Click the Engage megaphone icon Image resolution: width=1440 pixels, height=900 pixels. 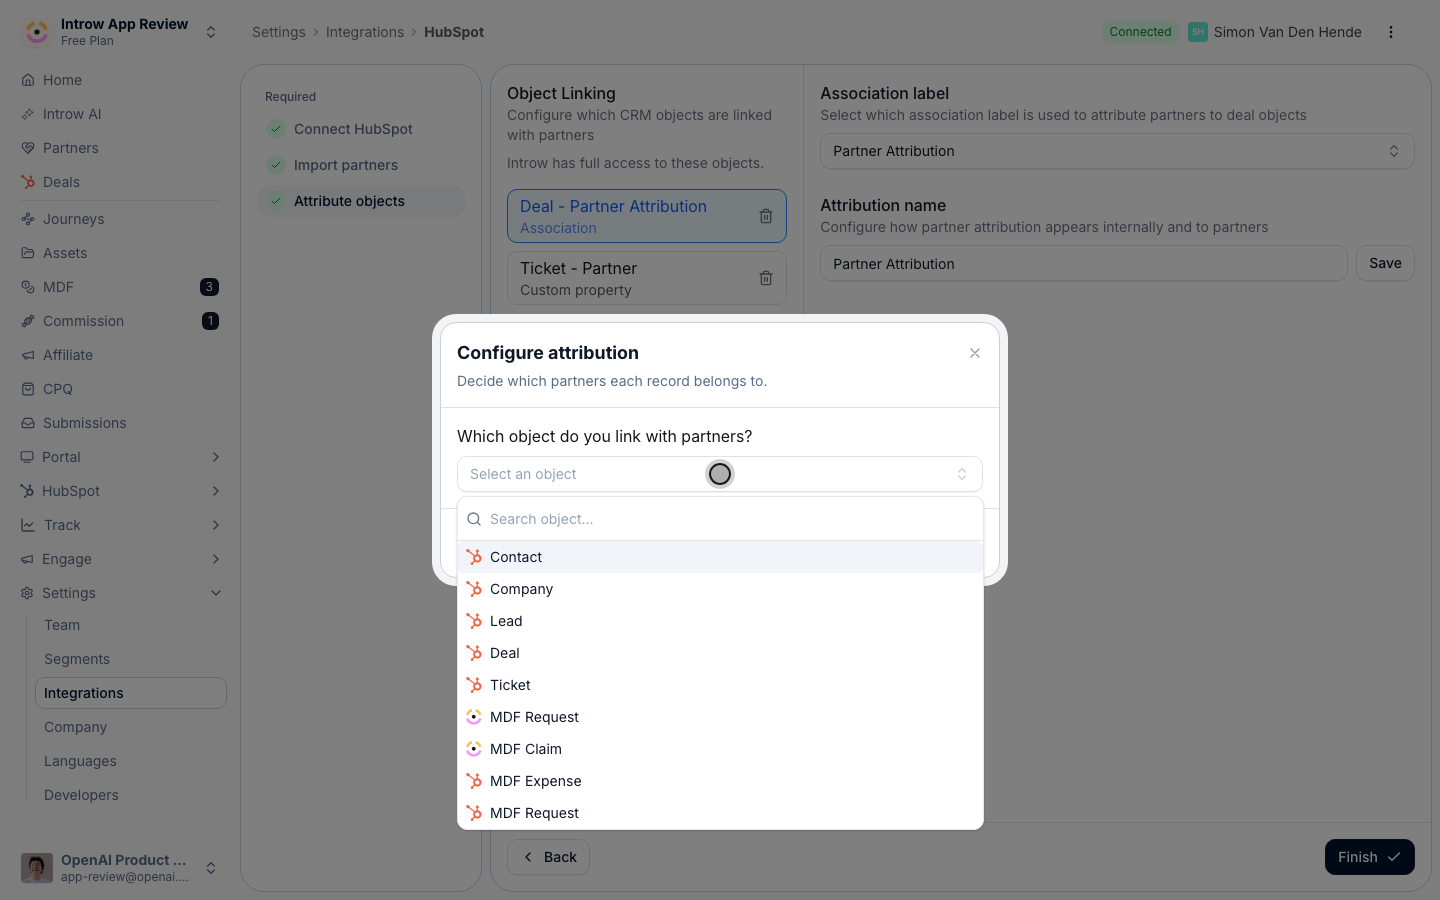27,559
